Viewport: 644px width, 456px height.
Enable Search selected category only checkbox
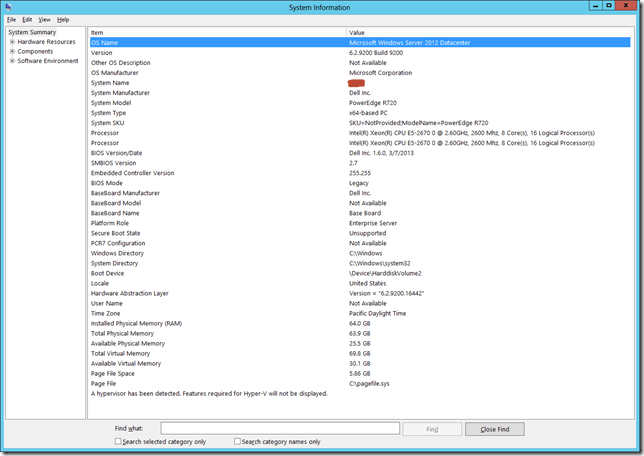click(118, 441)
